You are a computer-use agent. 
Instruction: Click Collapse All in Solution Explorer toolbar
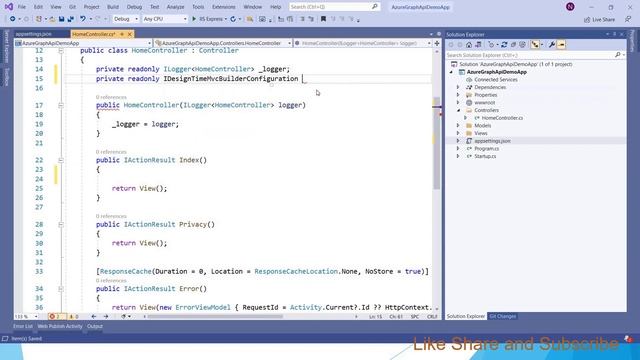click(513, 45)
